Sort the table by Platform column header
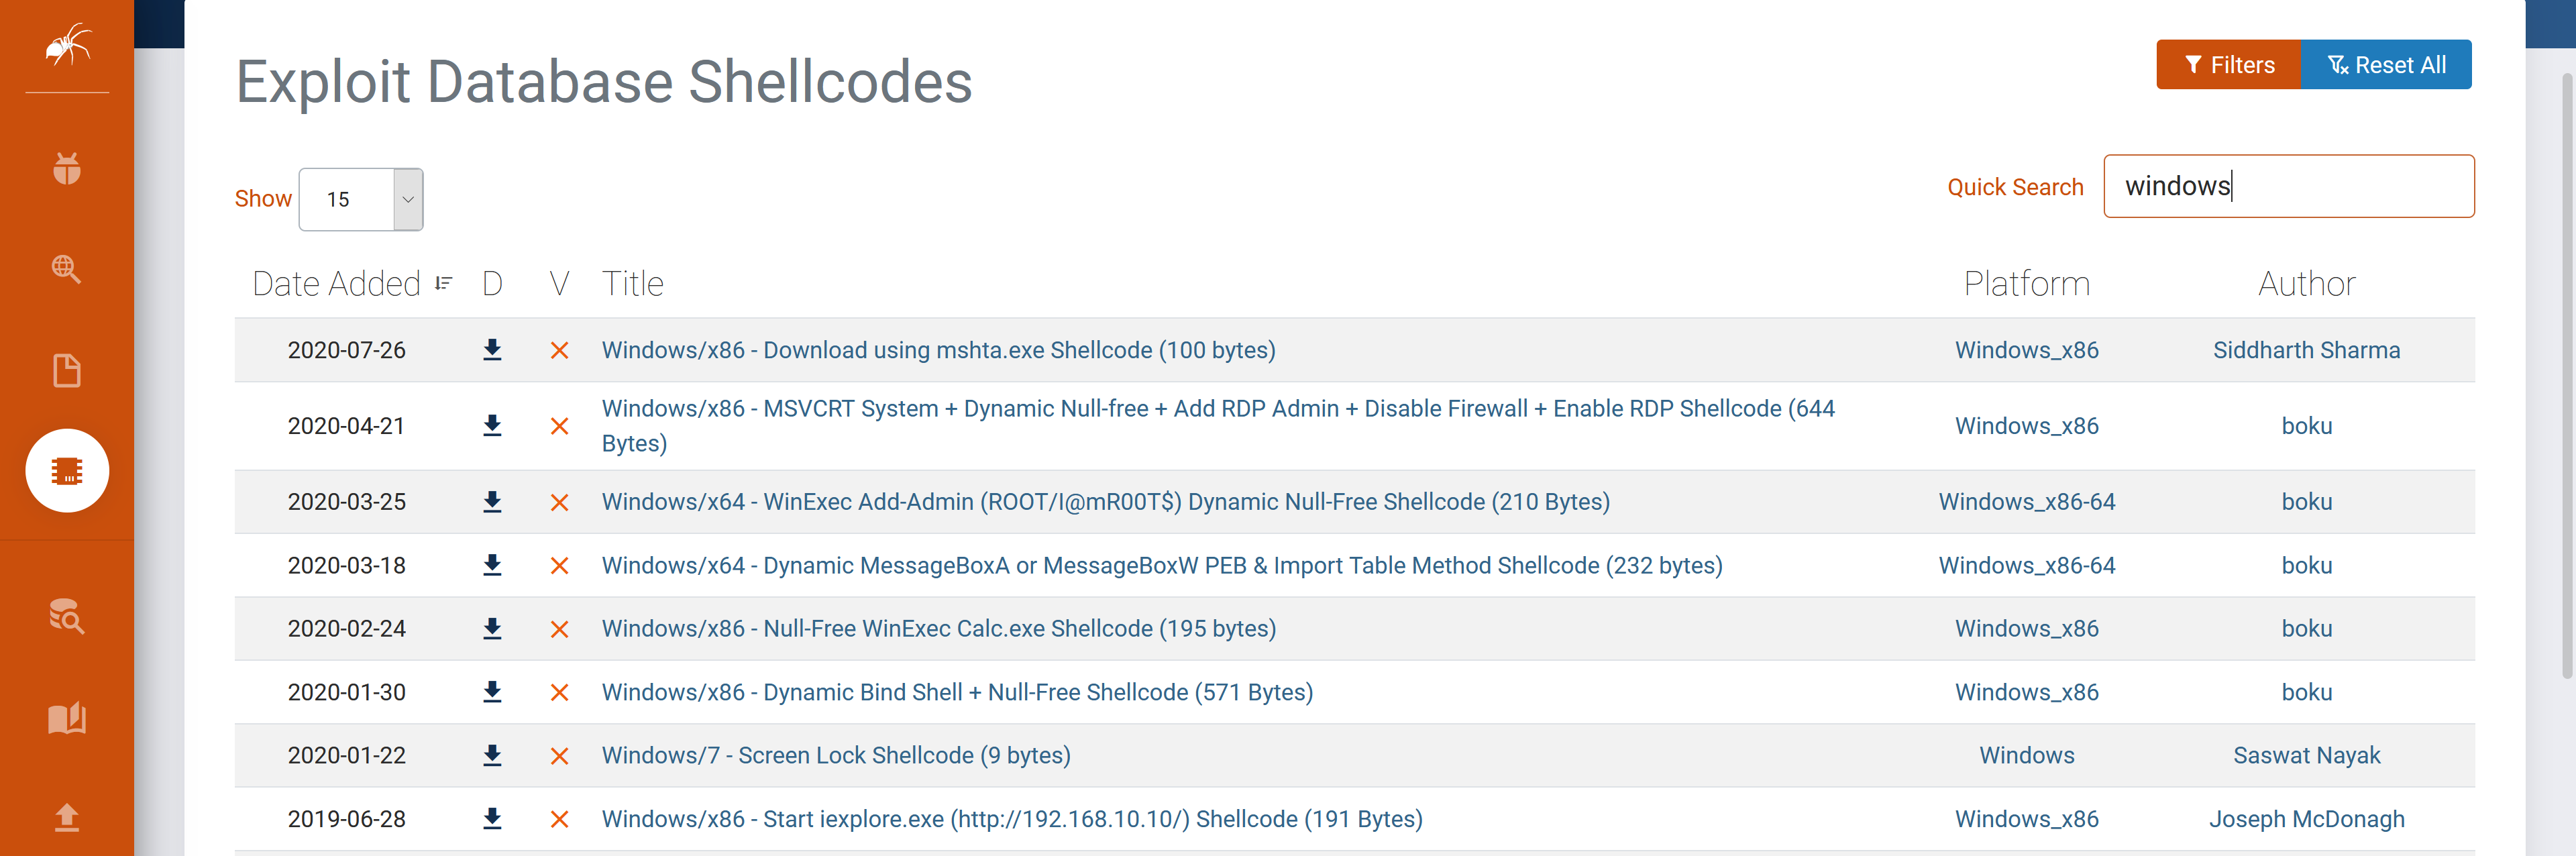 point(2026,284)
